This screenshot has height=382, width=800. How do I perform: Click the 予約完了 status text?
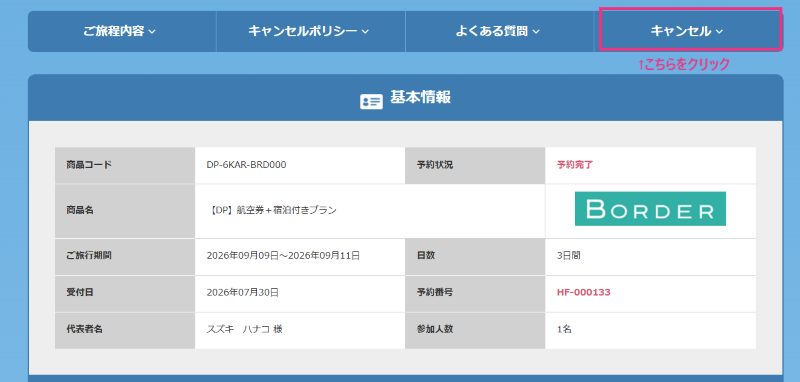[x=575, y=165]
